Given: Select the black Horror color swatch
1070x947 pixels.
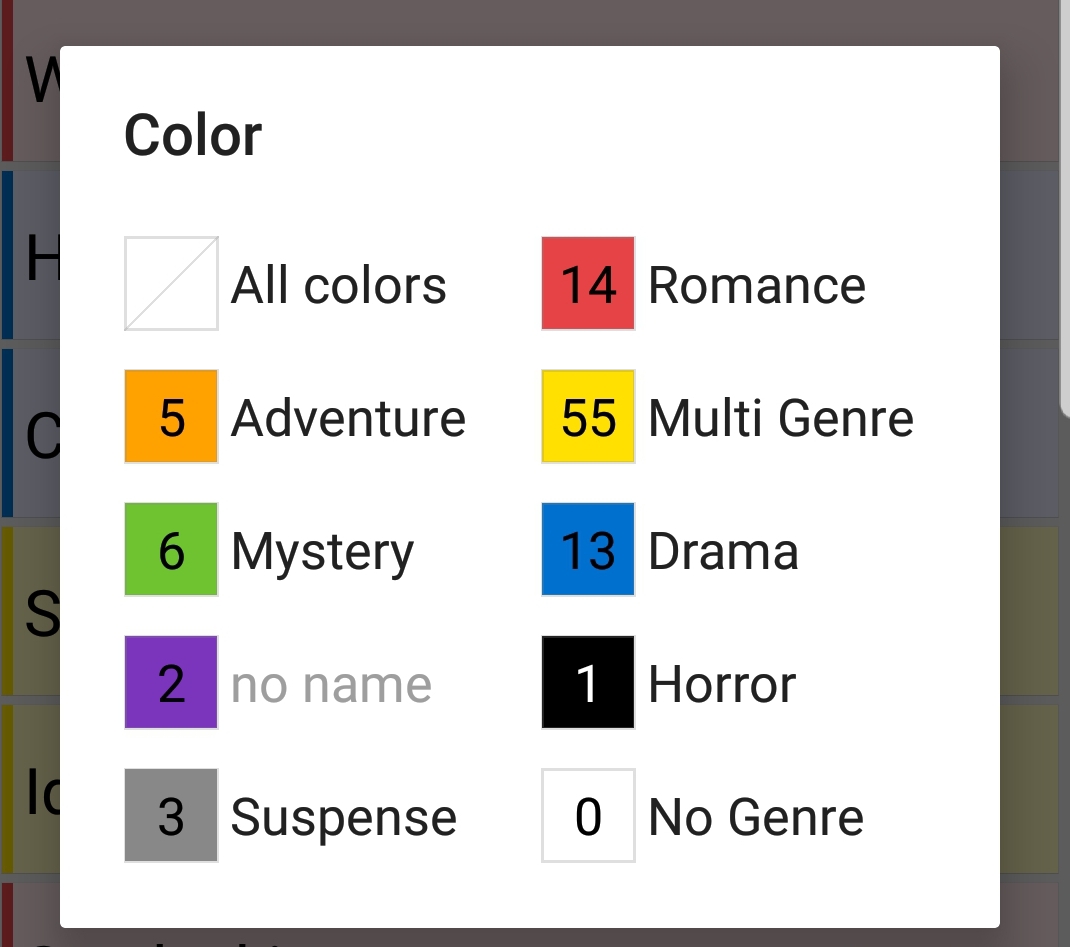Looking at the screenshot, I should click(x=588, y=682).
